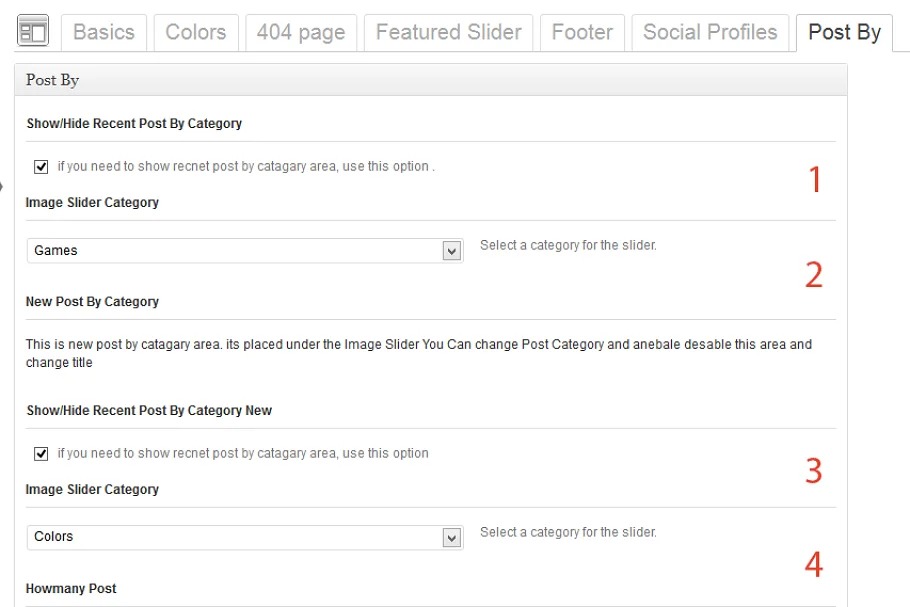The image size is (910, 607).
Task: Click the New Post By Category heading
Action: 92,302
